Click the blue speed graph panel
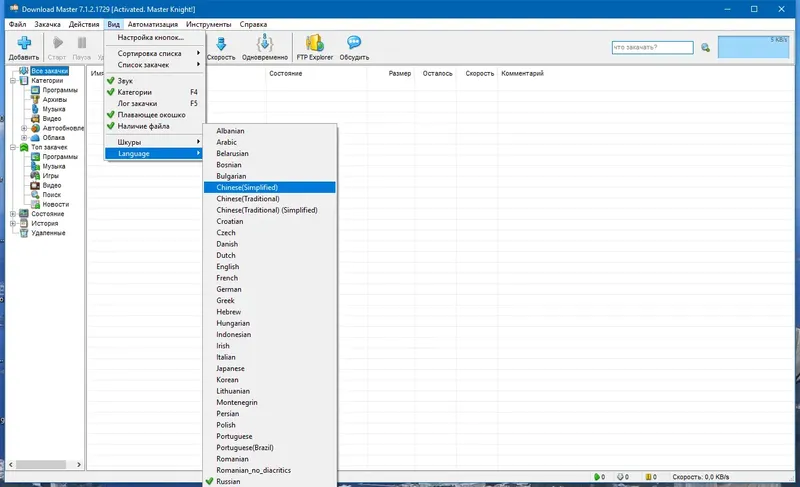This screenshot has width=800, height=487. [753, 46]
